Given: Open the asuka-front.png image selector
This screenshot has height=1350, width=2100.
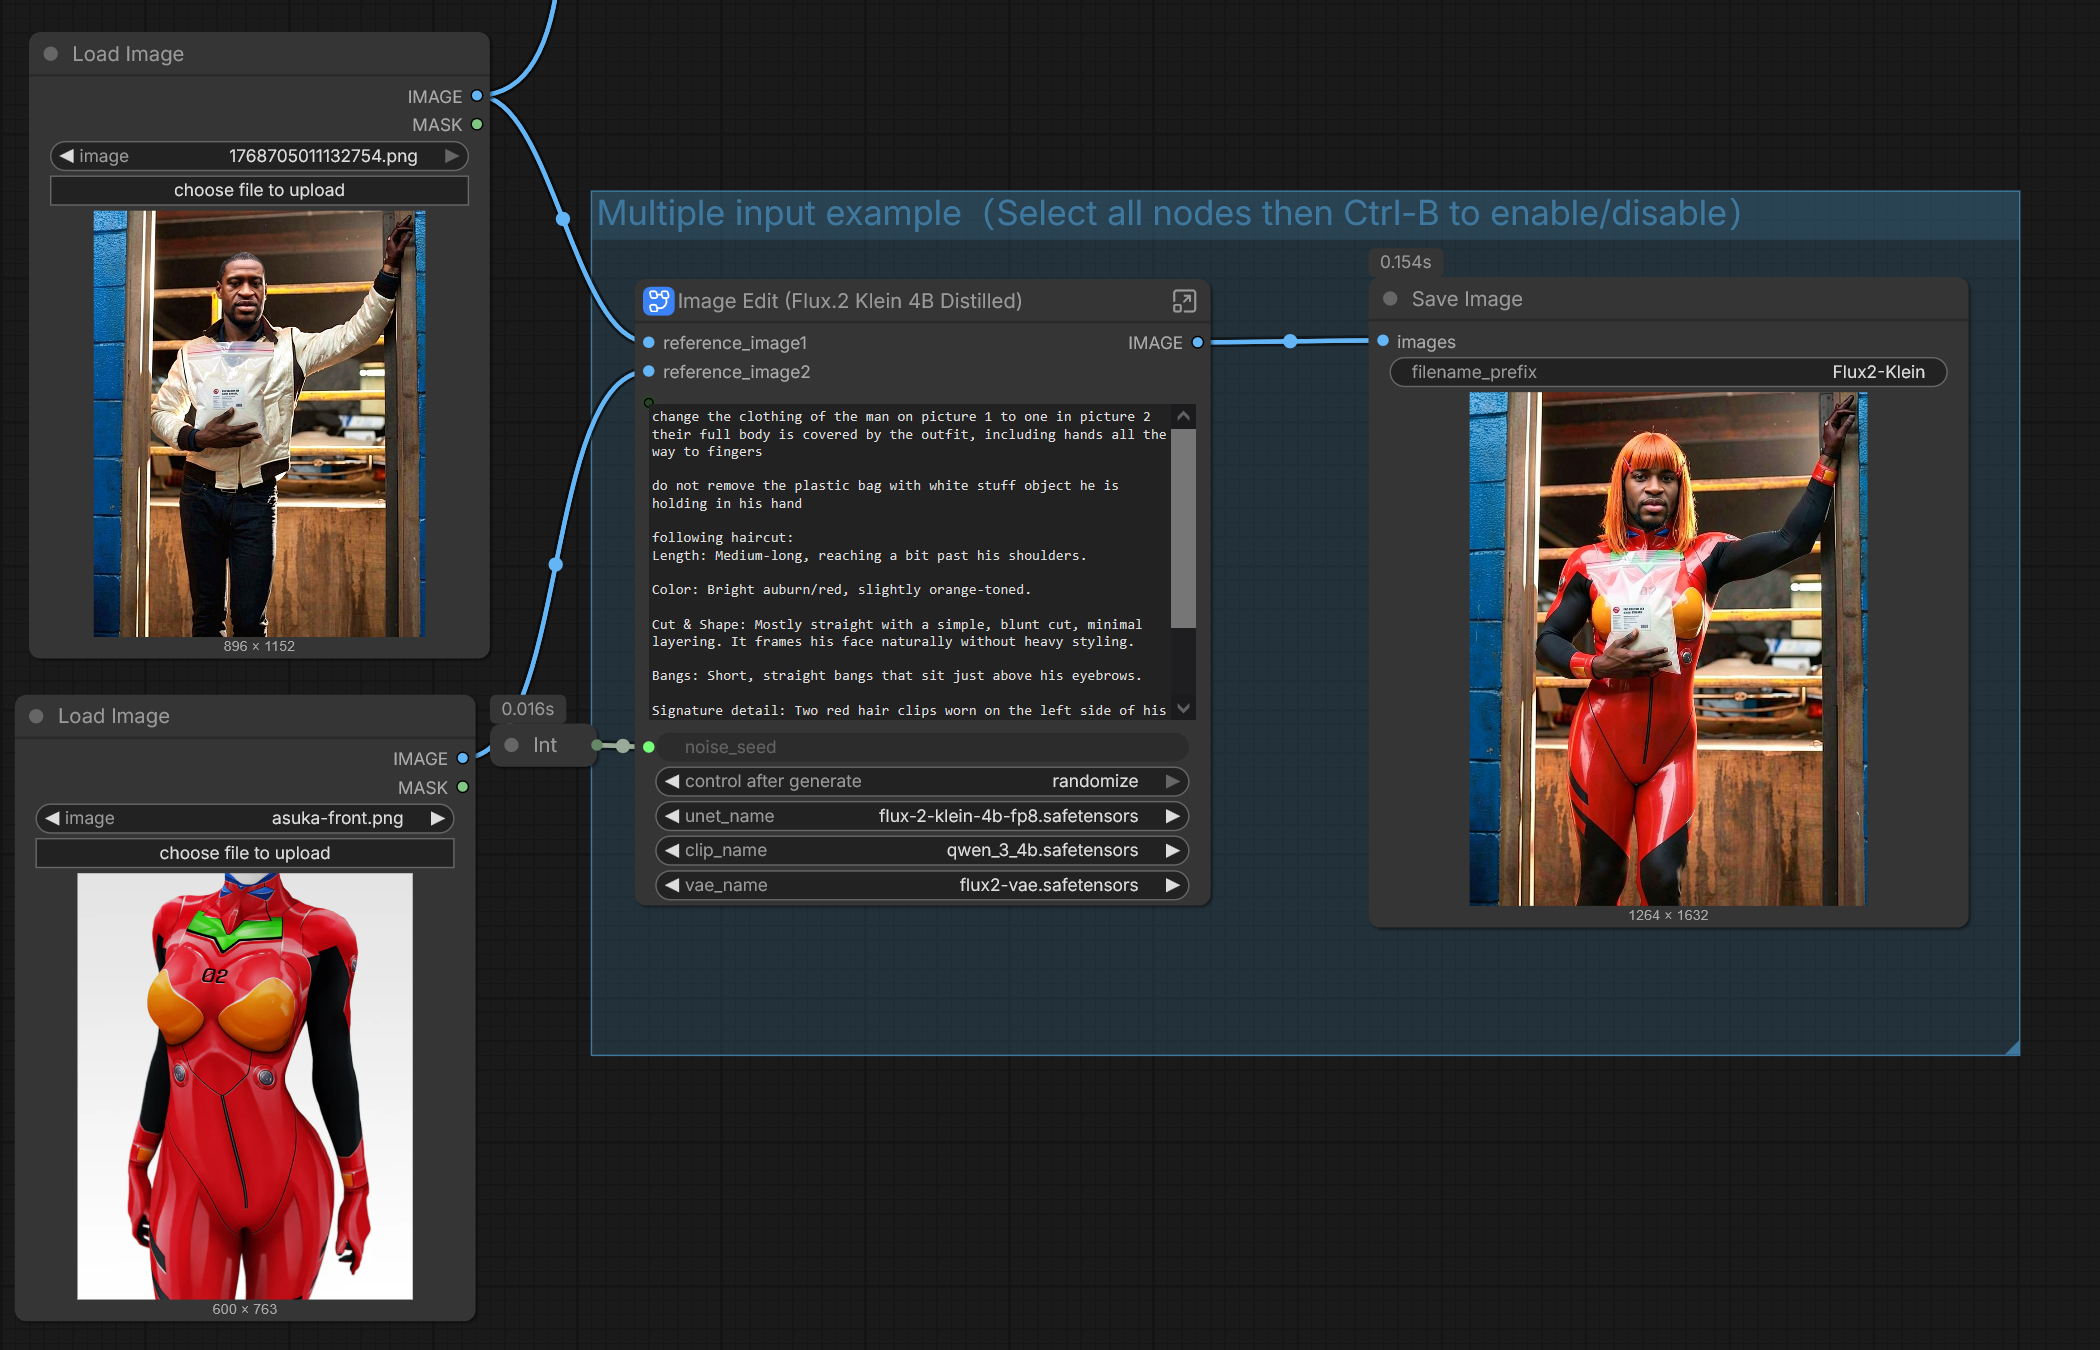Looking at the screenshot, I should 244,818.
